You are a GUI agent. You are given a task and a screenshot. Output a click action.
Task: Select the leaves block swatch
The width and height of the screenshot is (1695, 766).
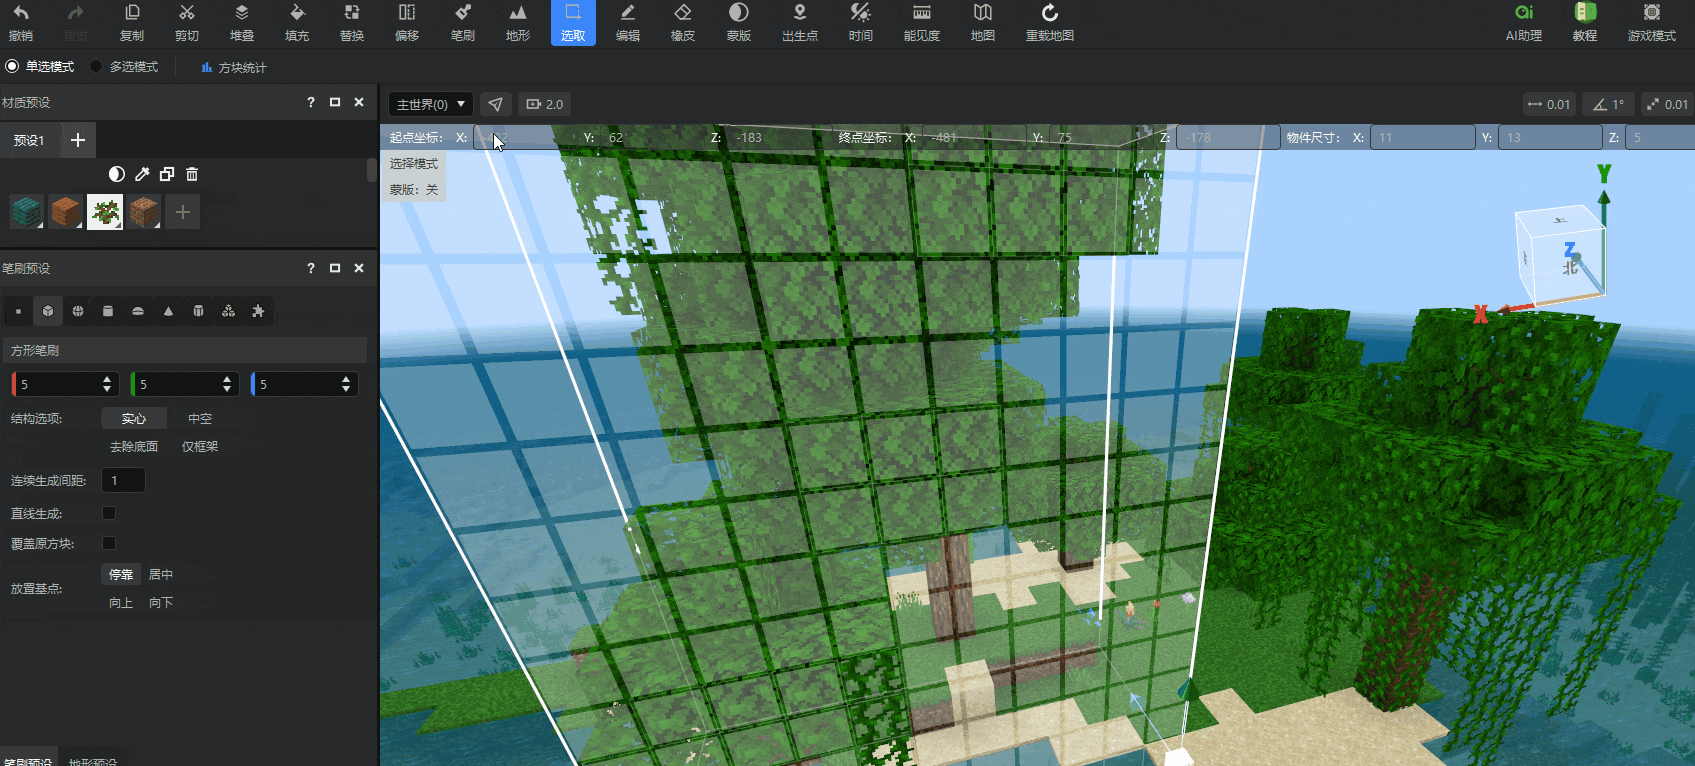point(105,212)
